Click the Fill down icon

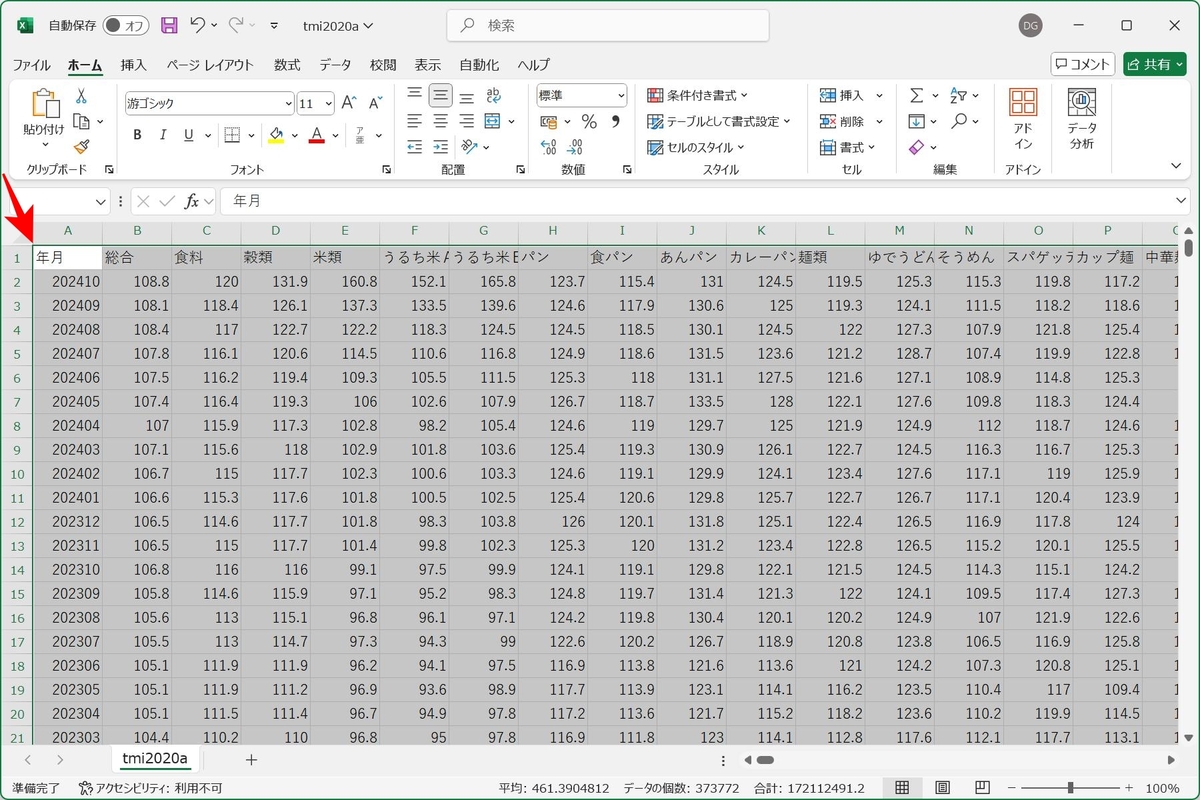pos(916,122)
